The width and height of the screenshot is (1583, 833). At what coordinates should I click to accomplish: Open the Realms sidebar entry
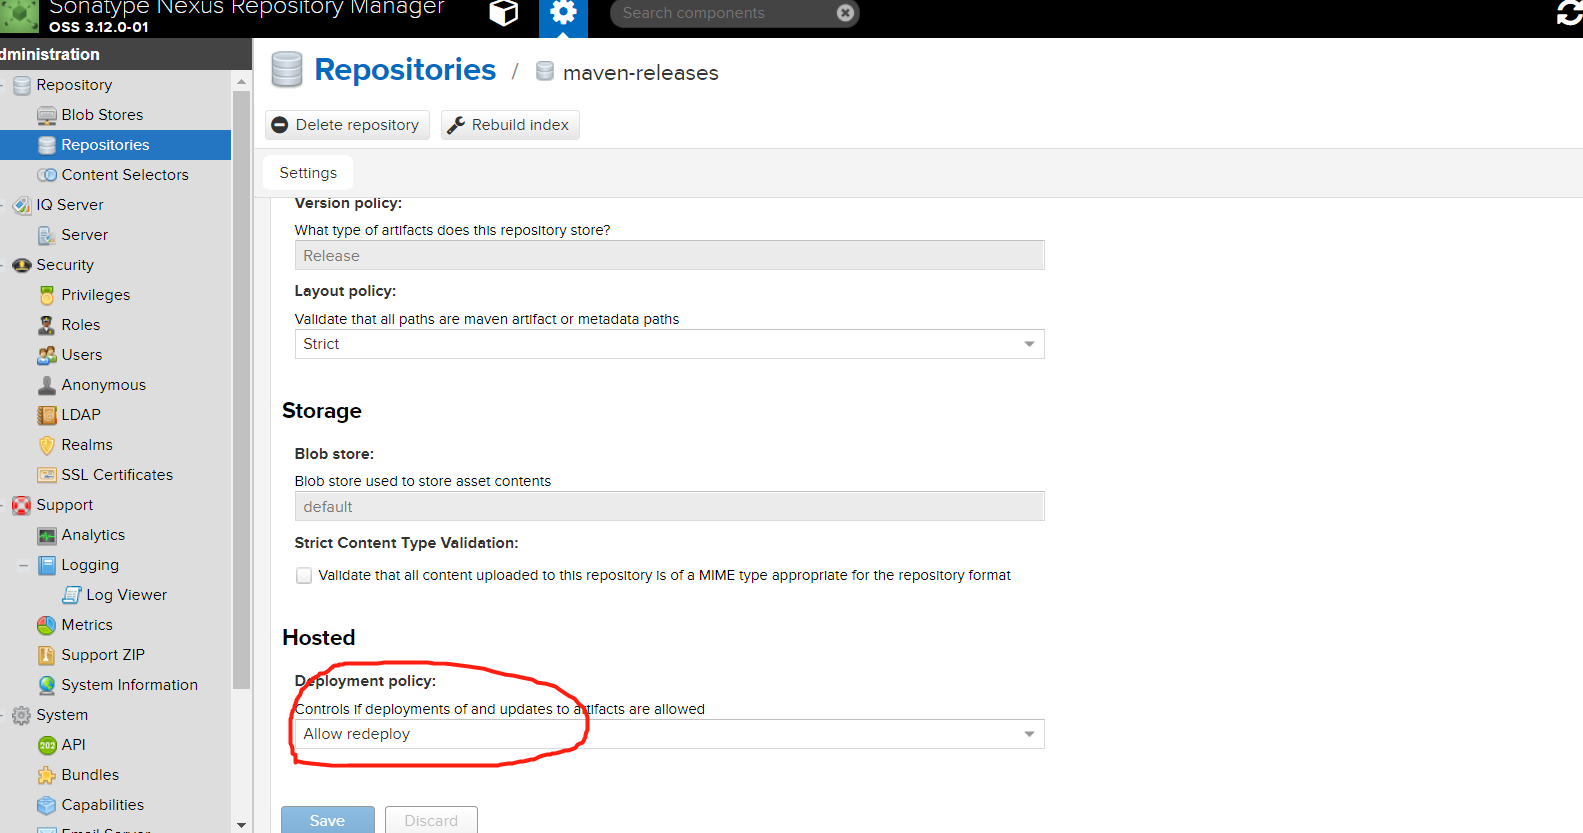click(x=87, y=445)
